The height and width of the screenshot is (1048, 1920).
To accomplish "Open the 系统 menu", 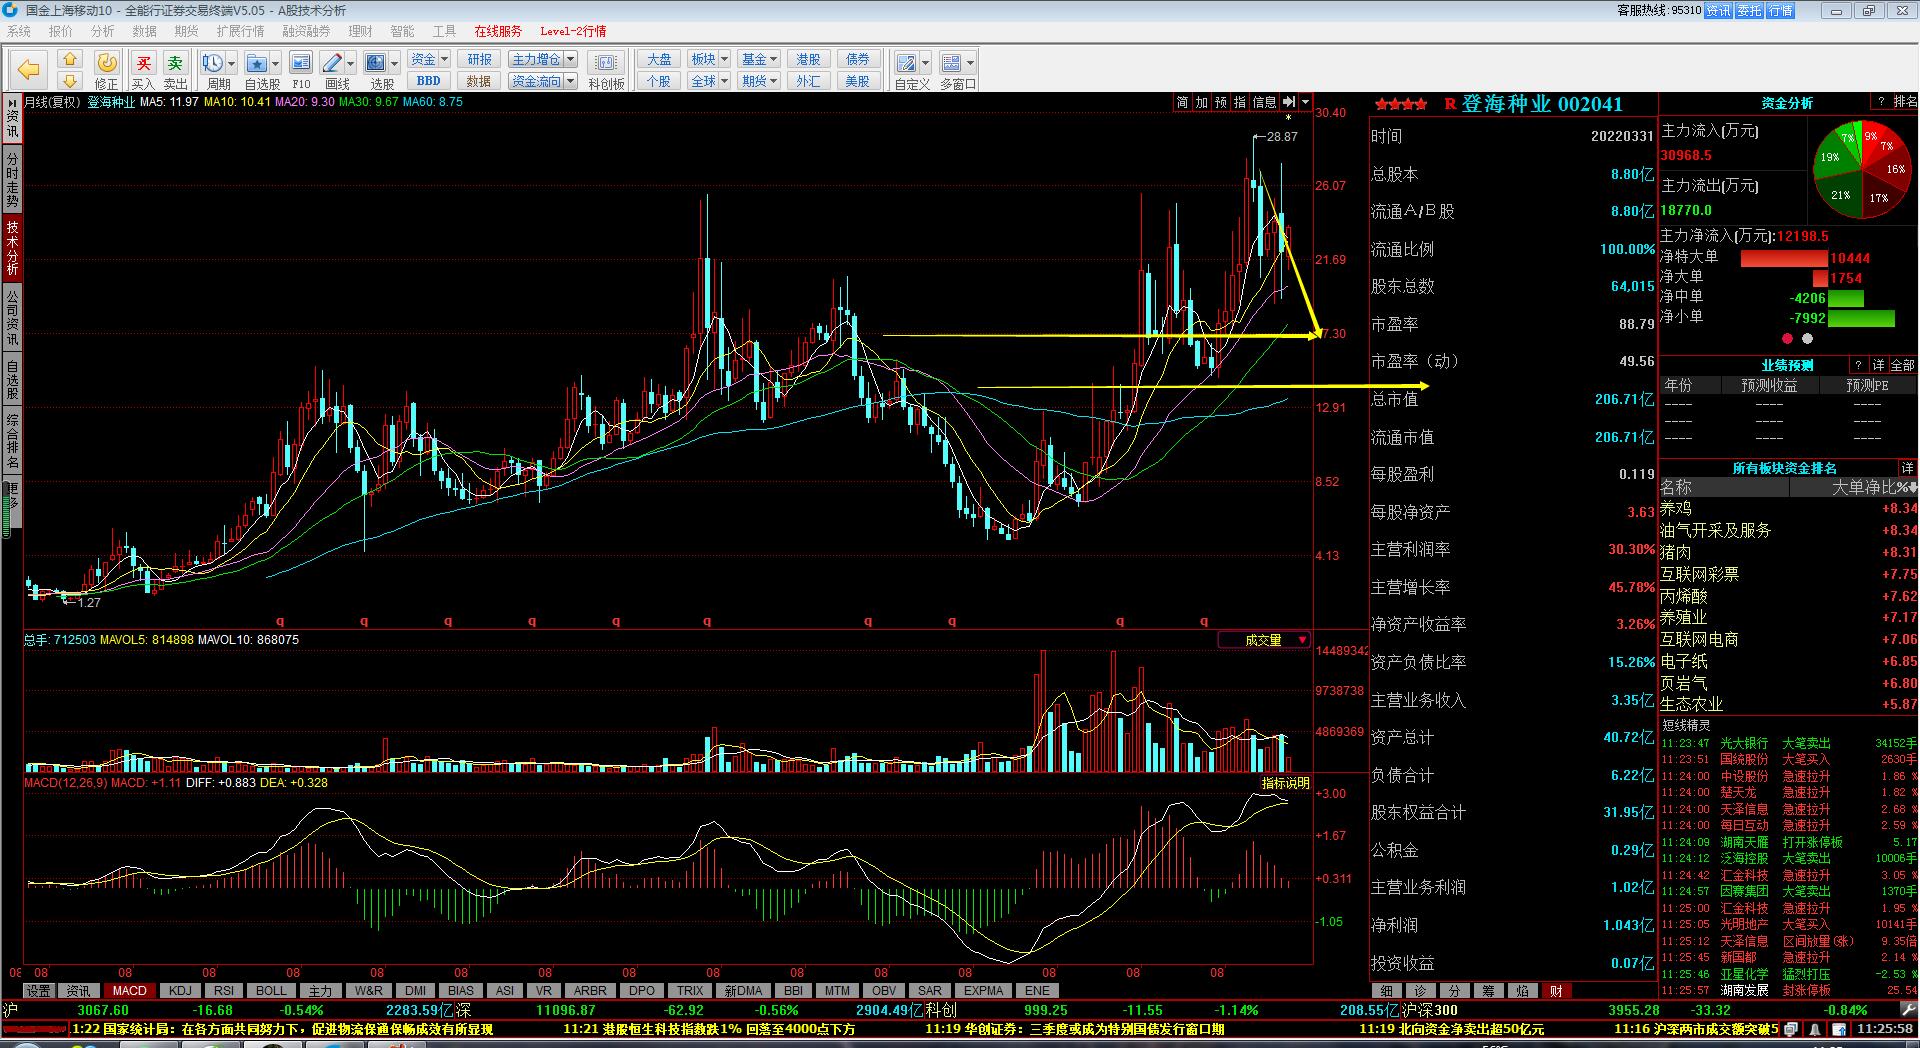I will pyautogui.click(x=19, y=32).
